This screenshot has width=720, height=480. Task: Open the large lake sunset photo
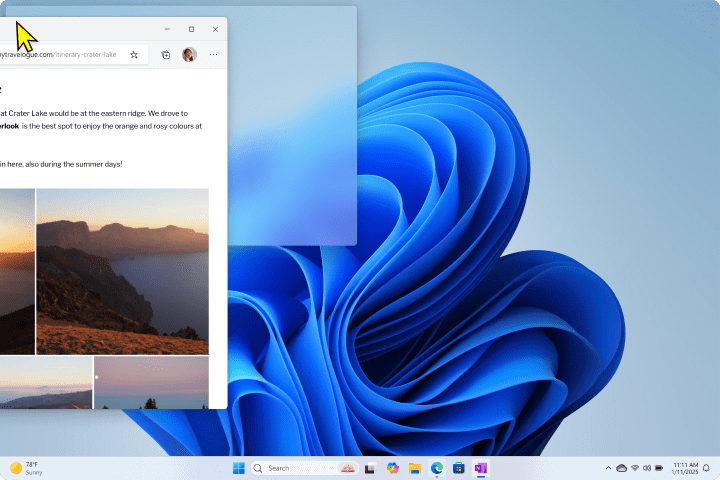tap(122, 271)
